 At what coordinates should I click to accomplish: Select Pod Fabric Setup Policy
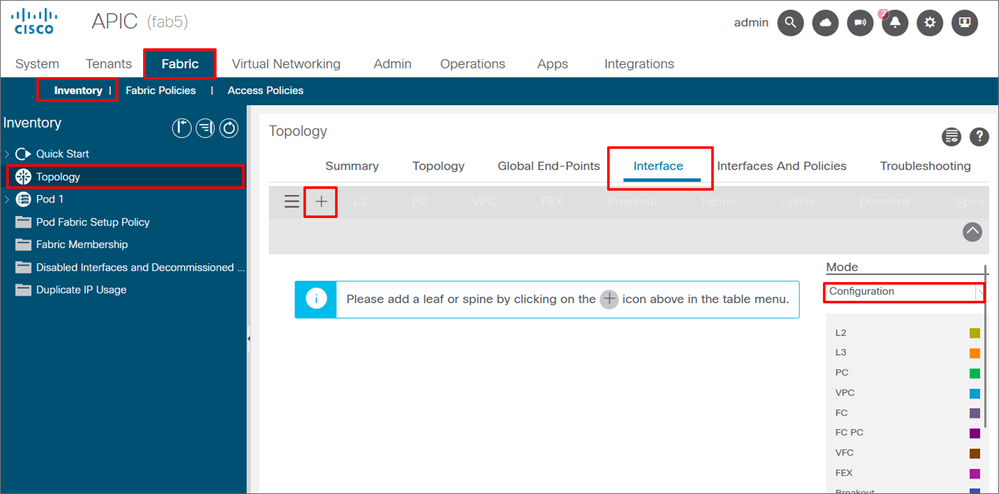tap(93, 222)
